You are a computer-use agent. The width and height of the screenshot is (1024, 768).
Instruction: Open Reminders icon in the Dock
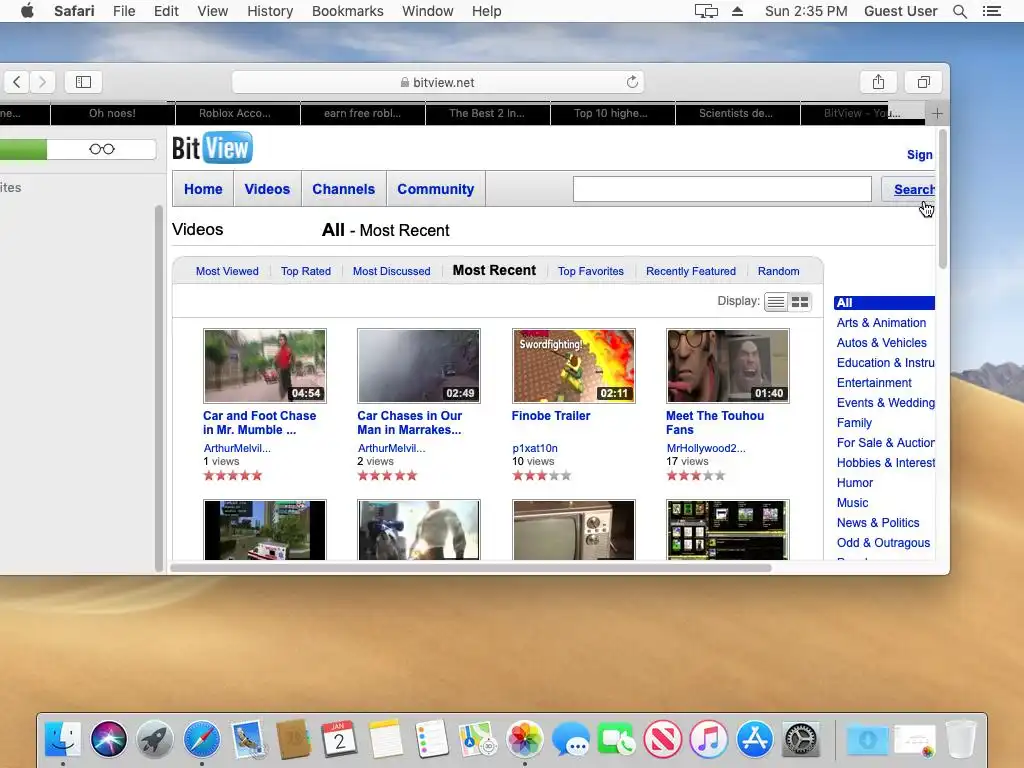[x=432, y=739]
